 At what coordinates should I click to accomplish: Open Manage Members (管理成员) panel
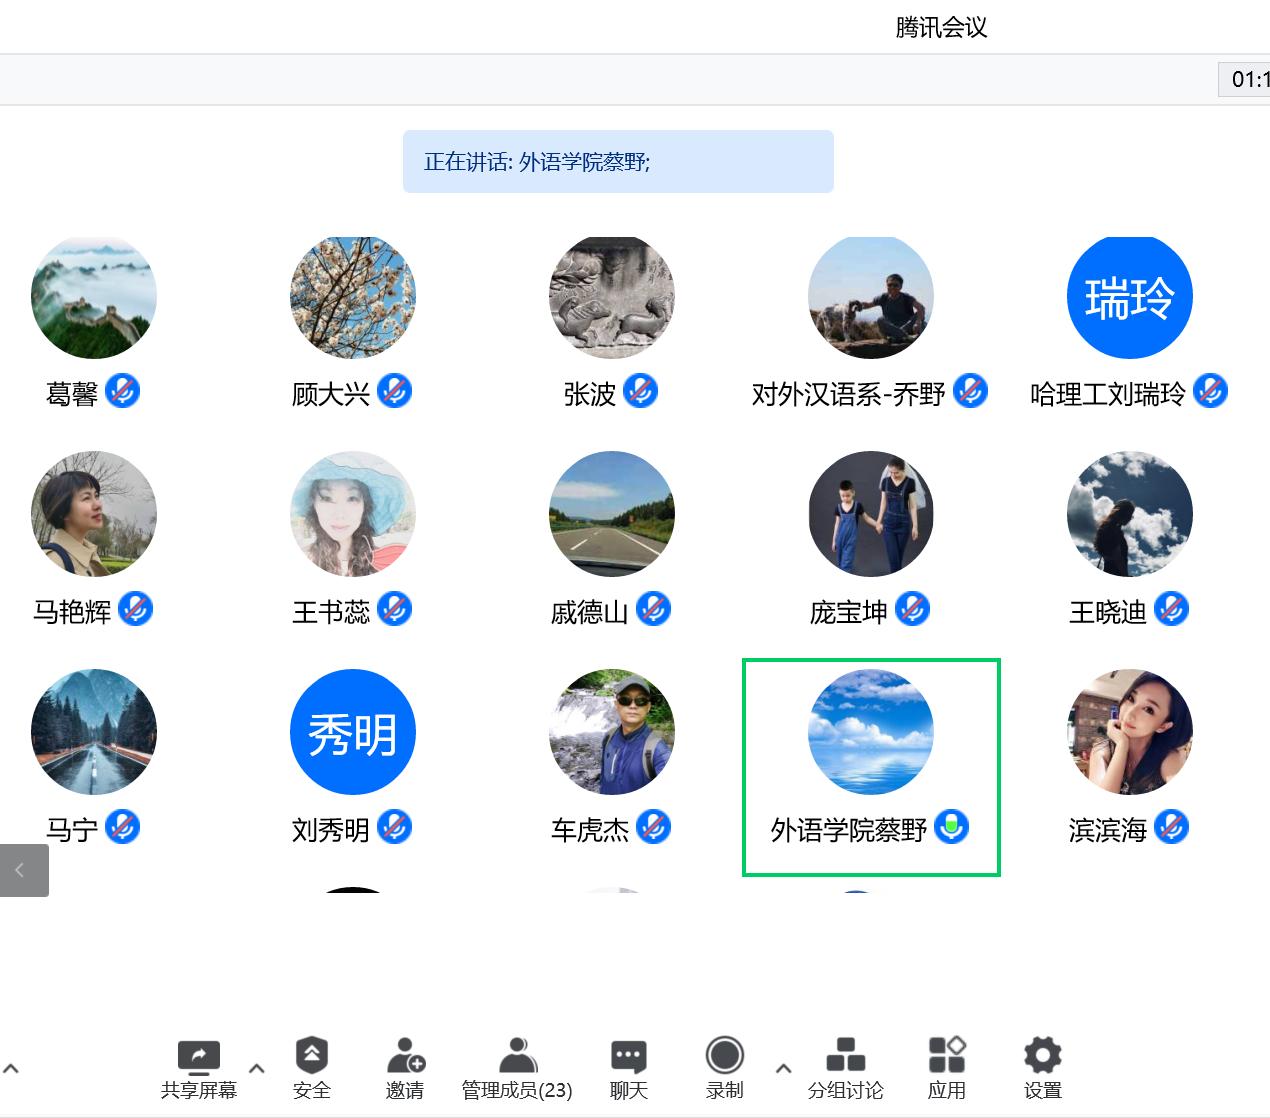[x=517, y=1057]
